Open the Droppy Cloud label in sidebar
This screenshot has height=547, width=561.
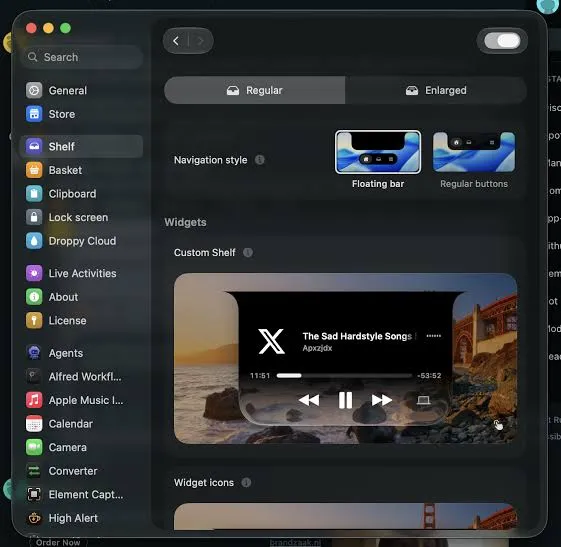pyautogui.click(x=82, y=241)
